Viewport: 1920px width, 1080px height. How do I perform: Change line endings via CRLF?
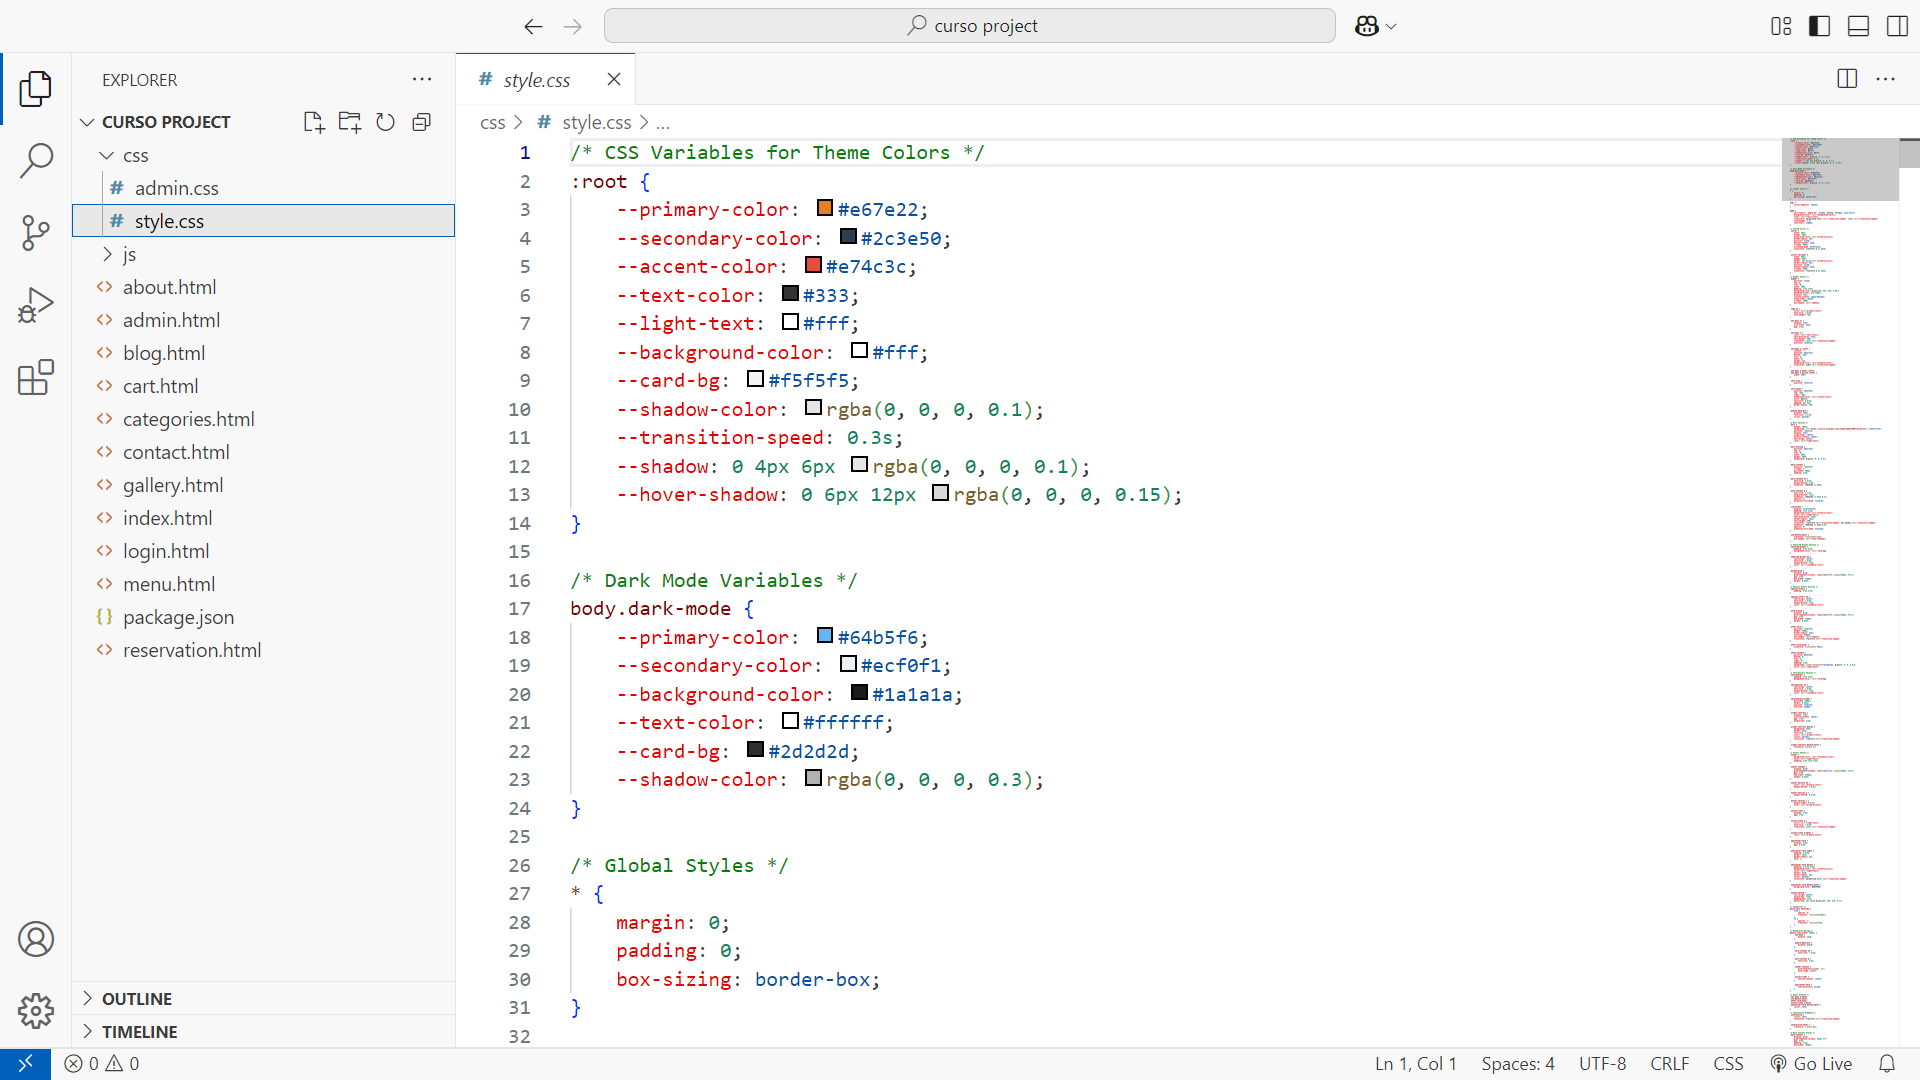point(1669,1064)
